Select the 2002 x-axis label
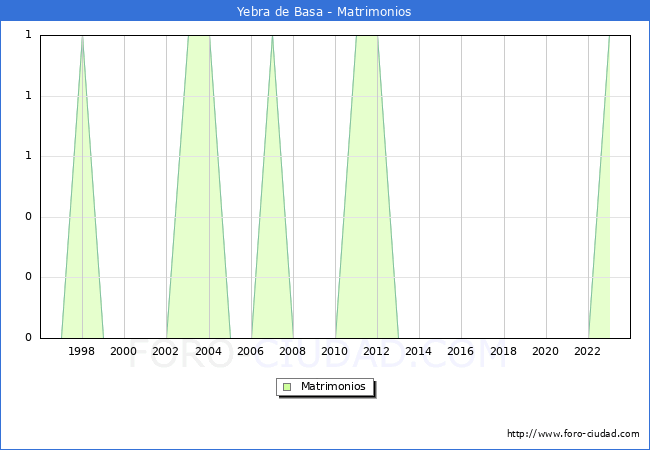The width and height of the screenshot is (650, 450). click(x=166, y=351)
